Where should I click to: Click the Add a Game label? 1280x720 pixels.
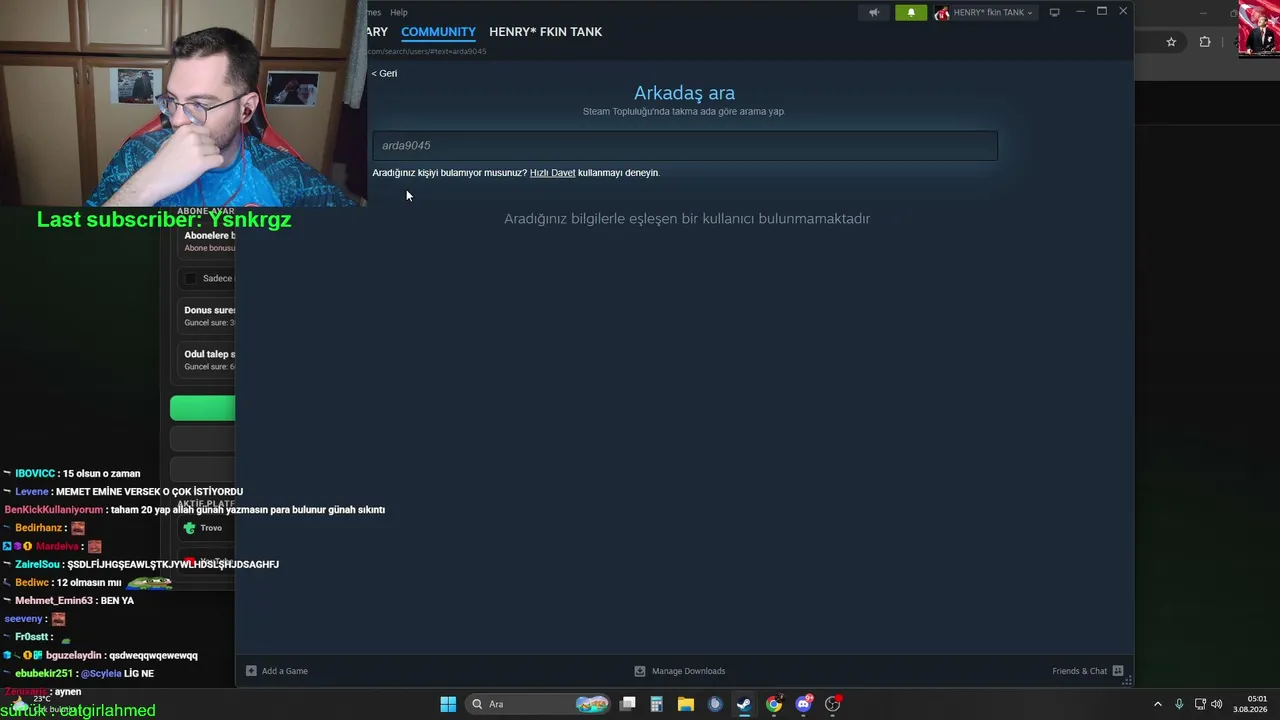pos(285,671)
